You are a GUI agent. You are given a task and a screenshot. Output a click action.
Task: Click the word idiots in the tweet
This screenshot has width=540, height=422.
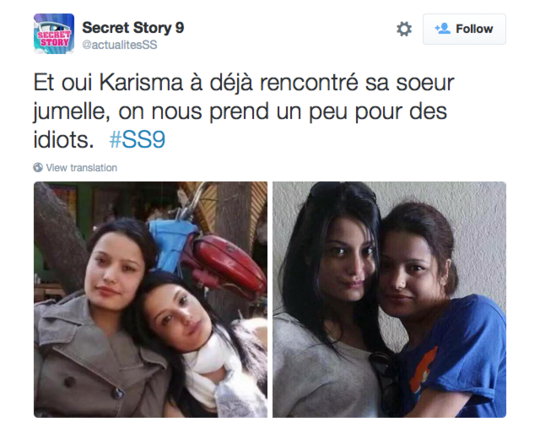point(64,140)
